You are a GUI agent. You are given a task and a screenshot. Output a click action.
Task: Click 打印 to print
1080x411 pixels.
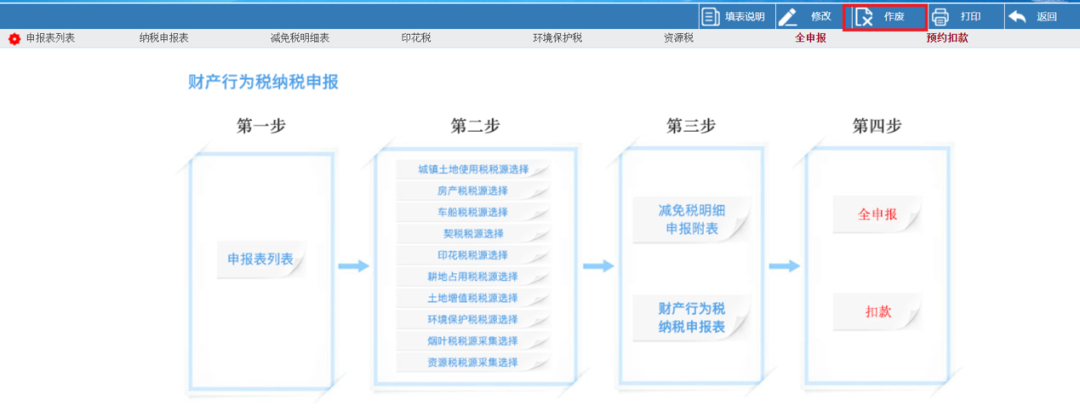tap(962, 17)
